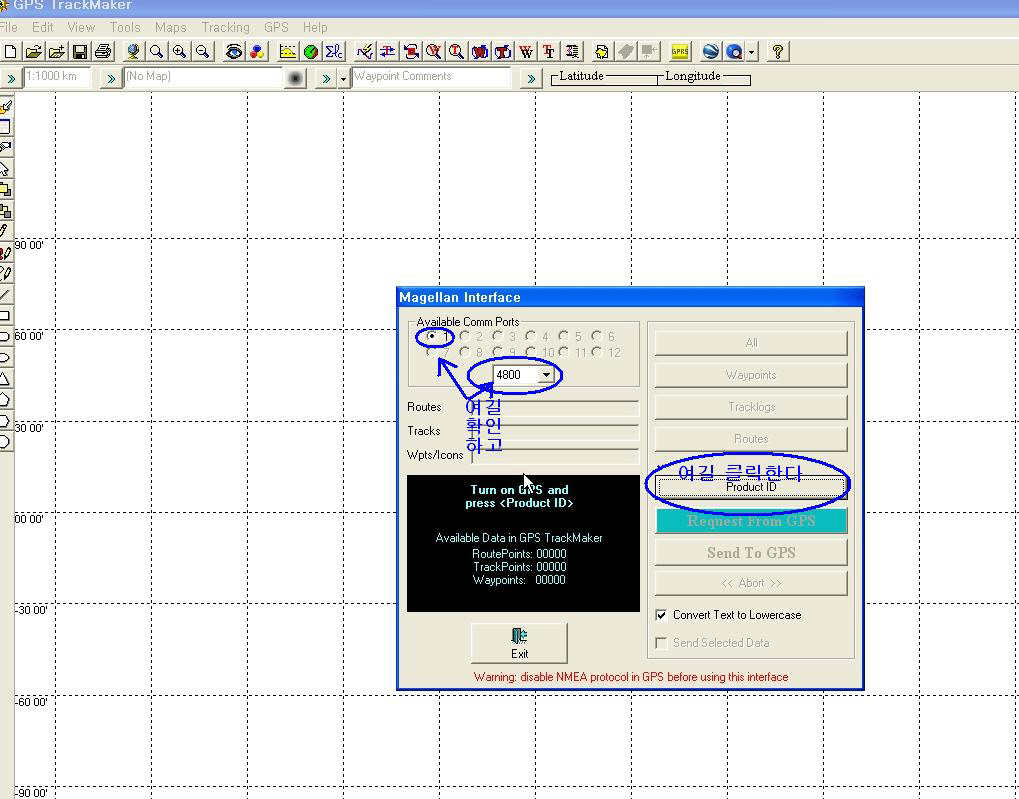Viewport: 1019px width, 799px height.
Task: Click the blue Earth globe icon
Action: click(710, 51)
